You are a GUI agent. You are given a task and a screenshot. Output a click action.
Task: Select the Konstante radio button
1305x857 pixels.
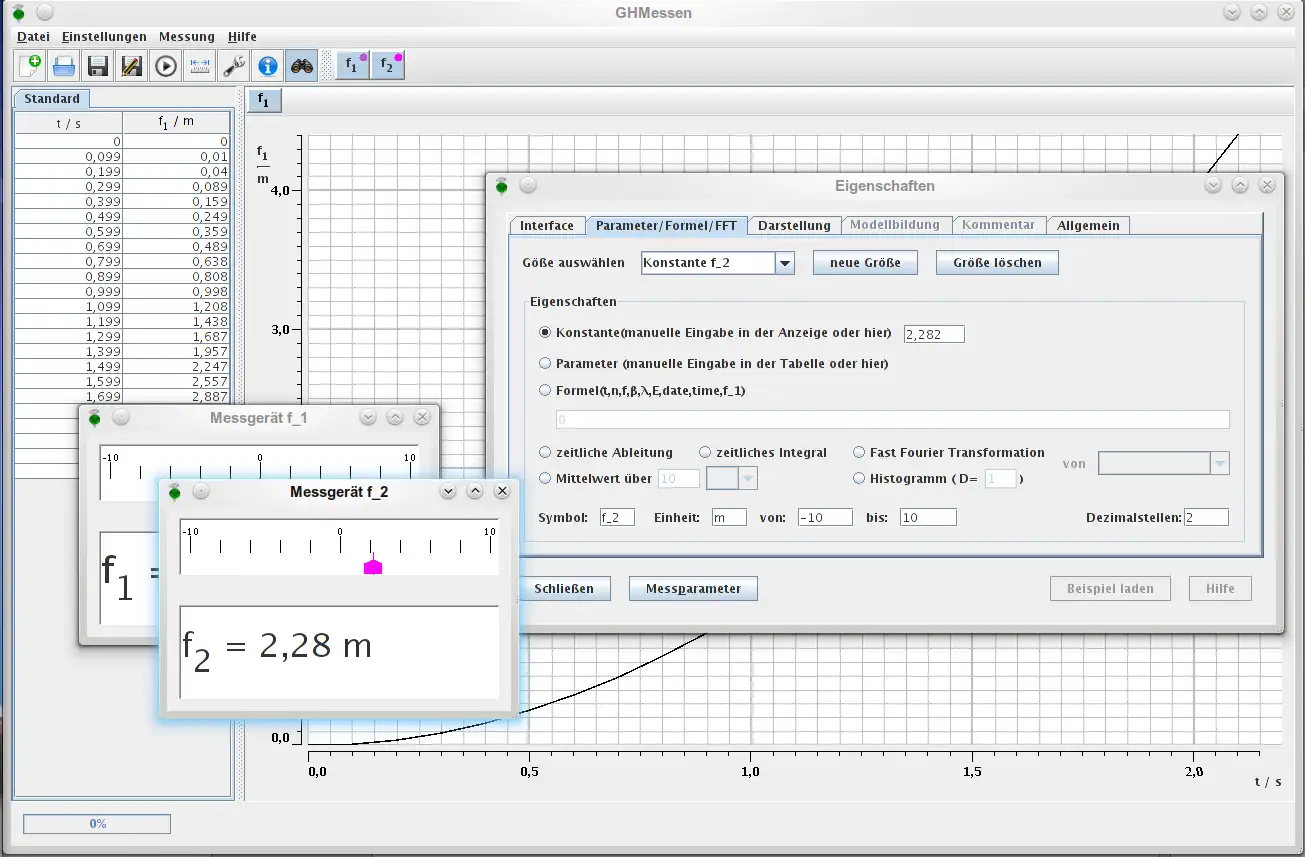pyautogui.click(x=545, y=332)
